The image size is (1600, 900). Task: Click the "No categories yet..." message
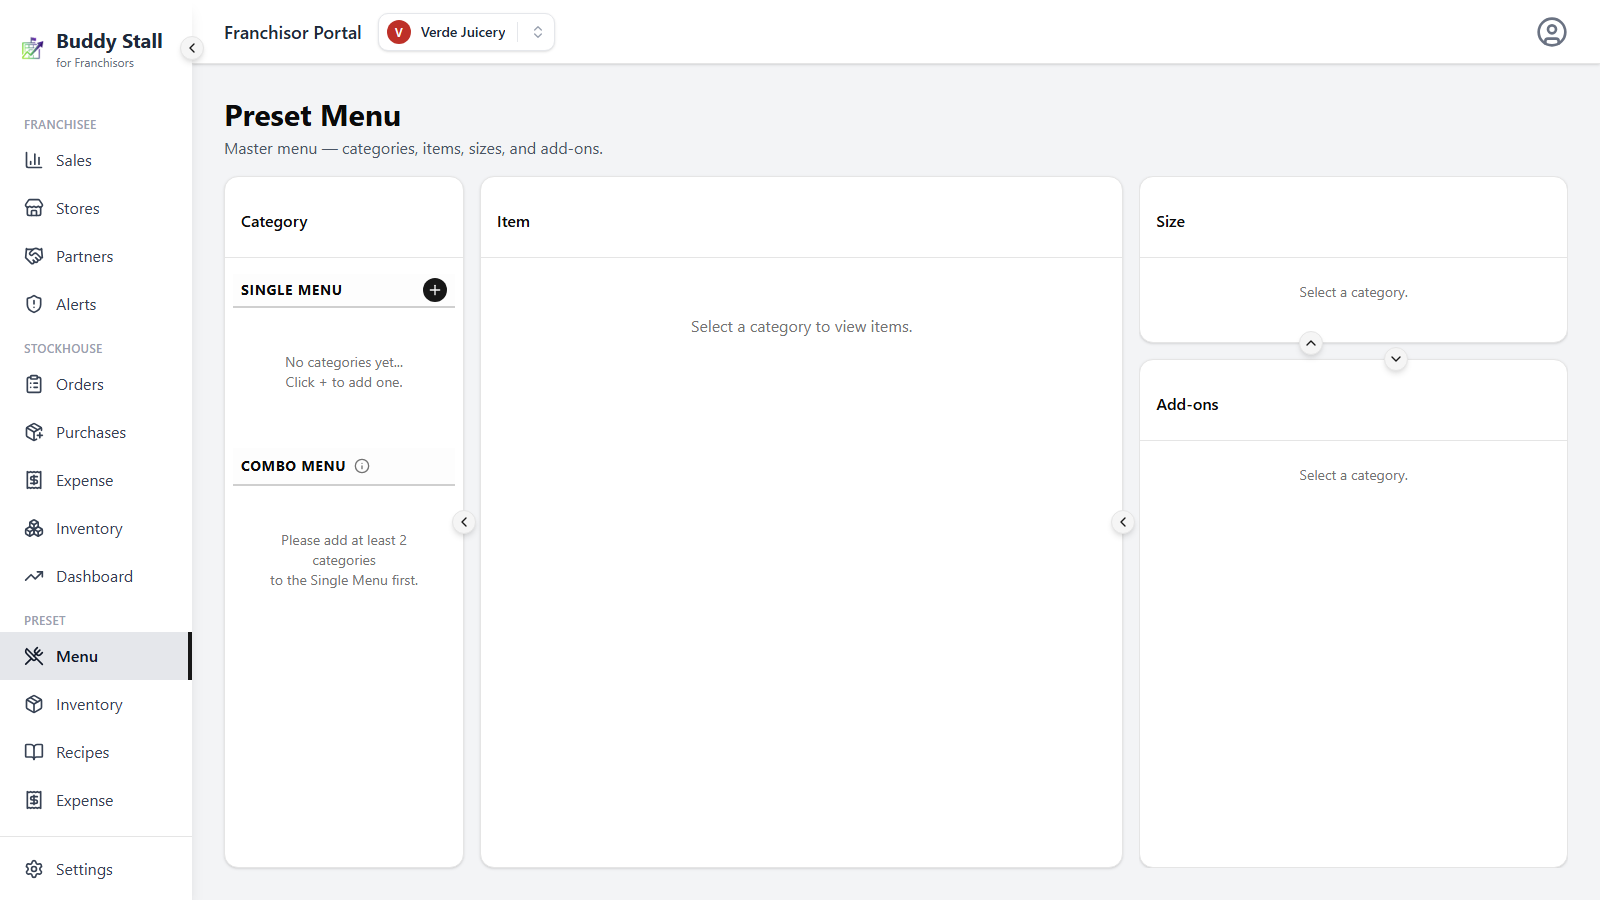344,362
